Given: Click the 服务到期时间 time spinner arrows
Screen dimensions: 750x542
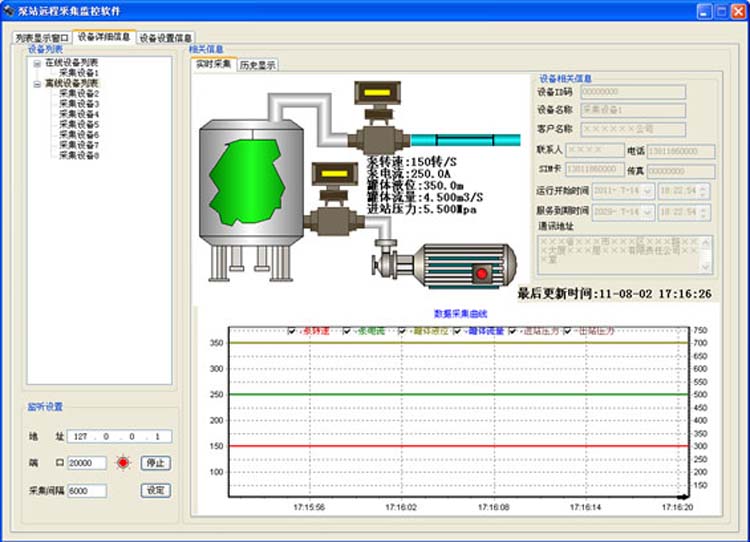Looking at the screenshot, I should tap(703, 212).
